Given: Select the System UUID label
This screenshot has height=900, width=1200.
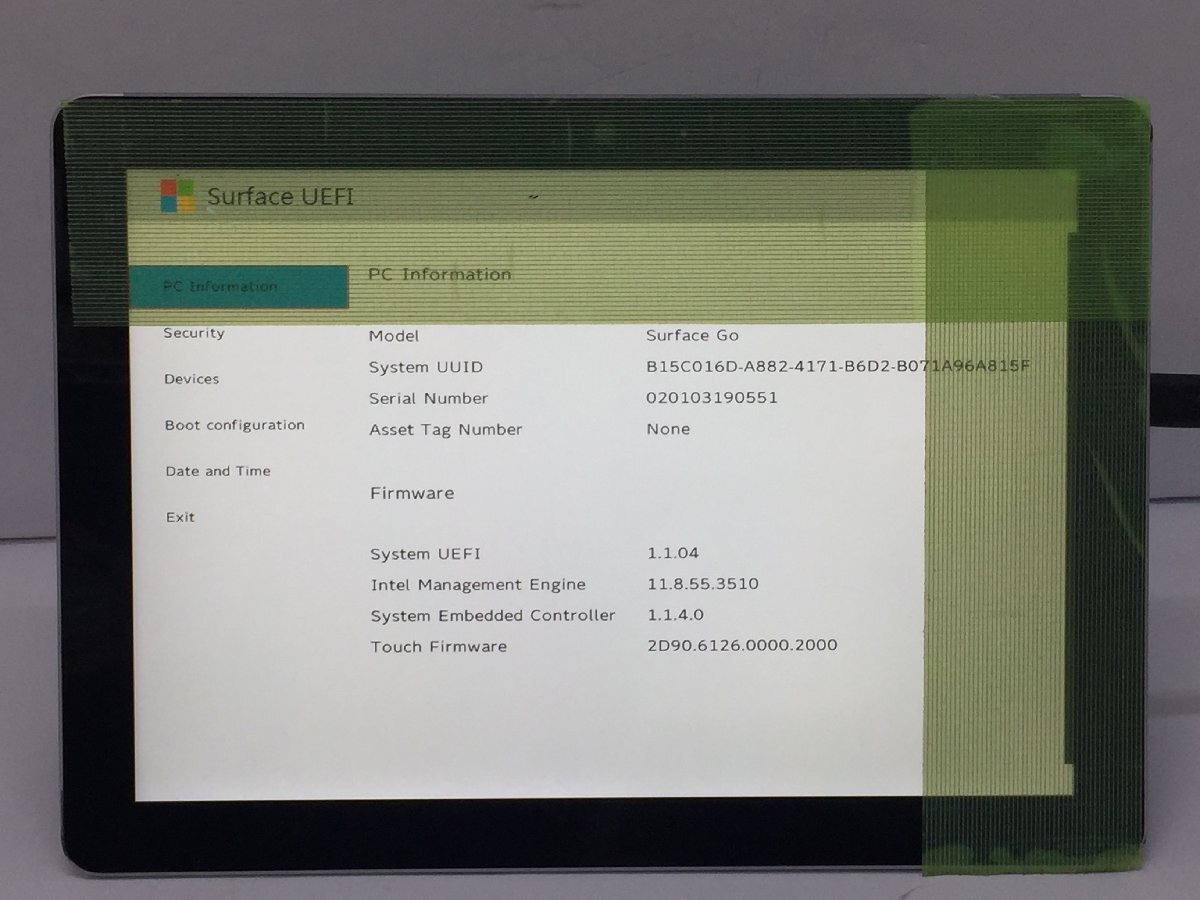Looking at the screenshot, I should (426, 367).
